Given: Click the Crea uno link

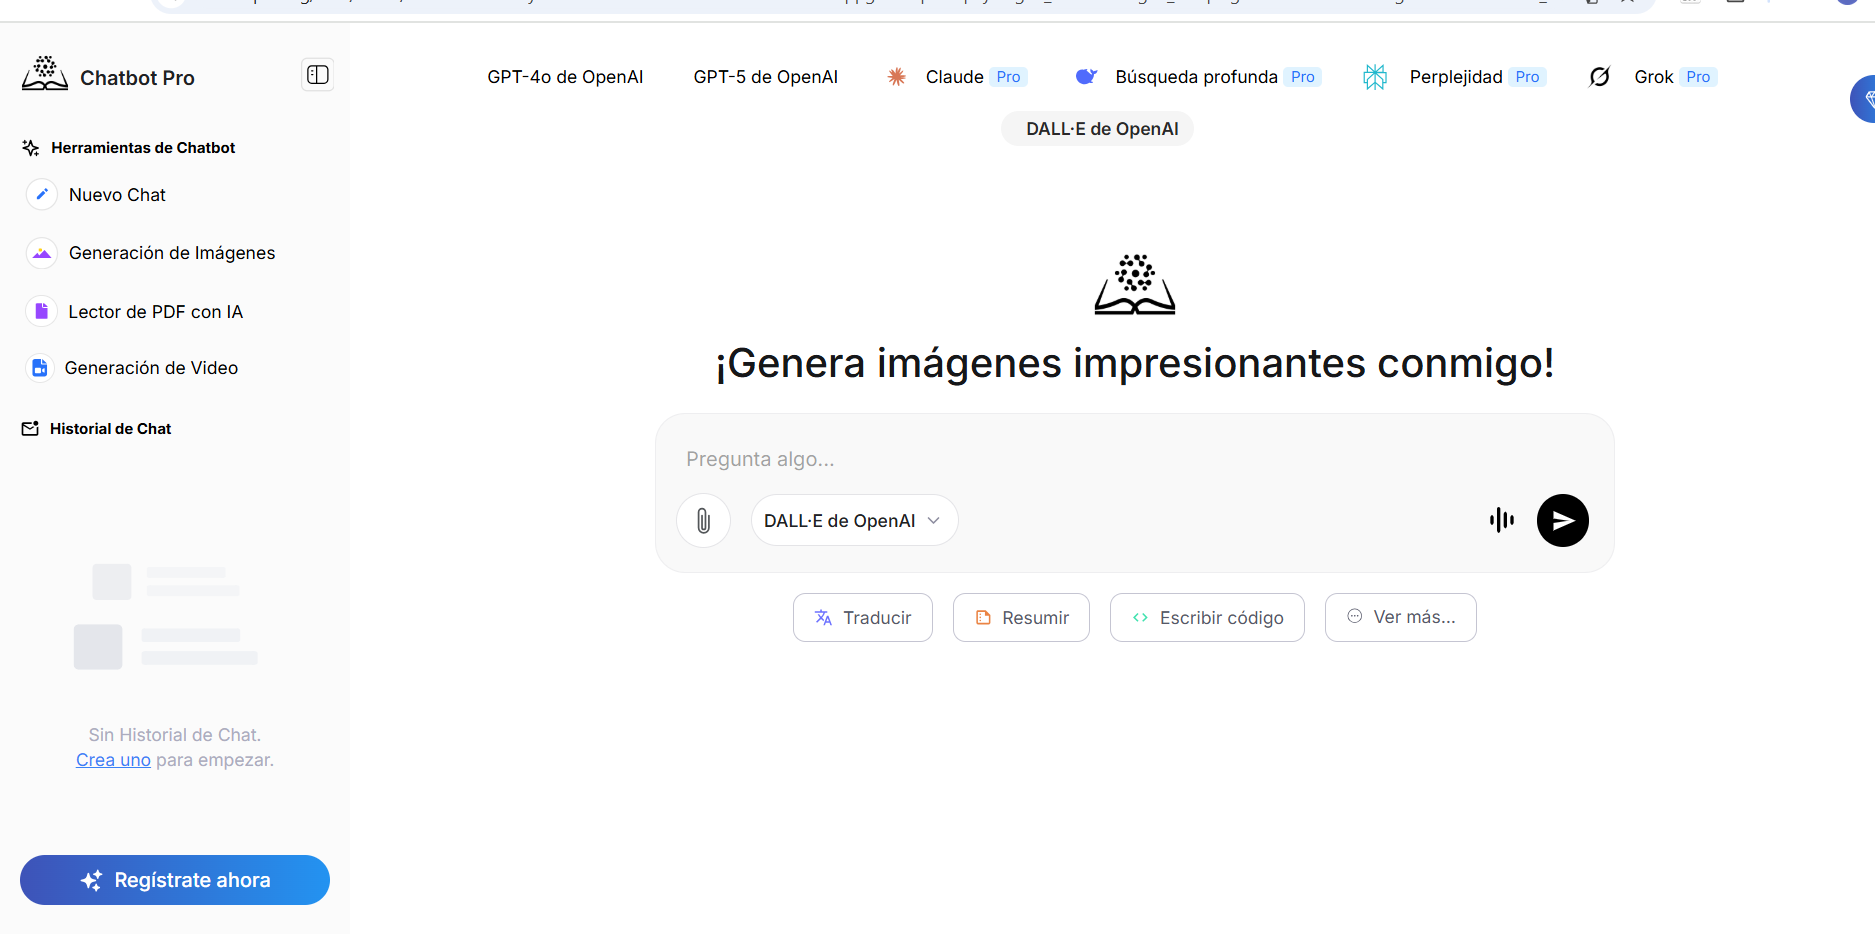Looking at the screenshot, I should [x=113, y=759].
